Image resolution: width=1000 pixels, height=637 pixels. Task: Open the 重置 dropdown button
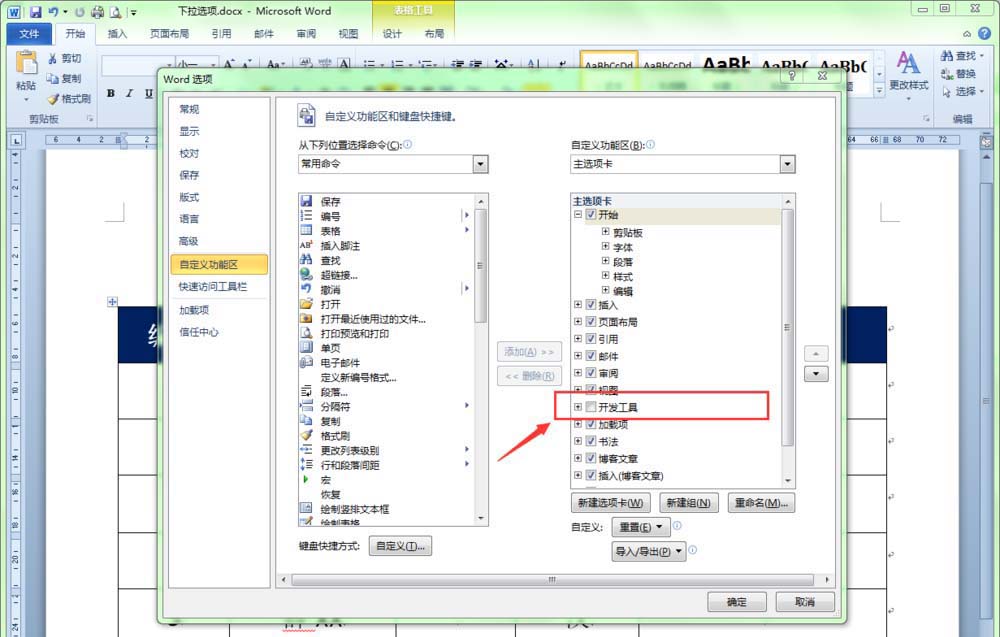pos(640,527)
